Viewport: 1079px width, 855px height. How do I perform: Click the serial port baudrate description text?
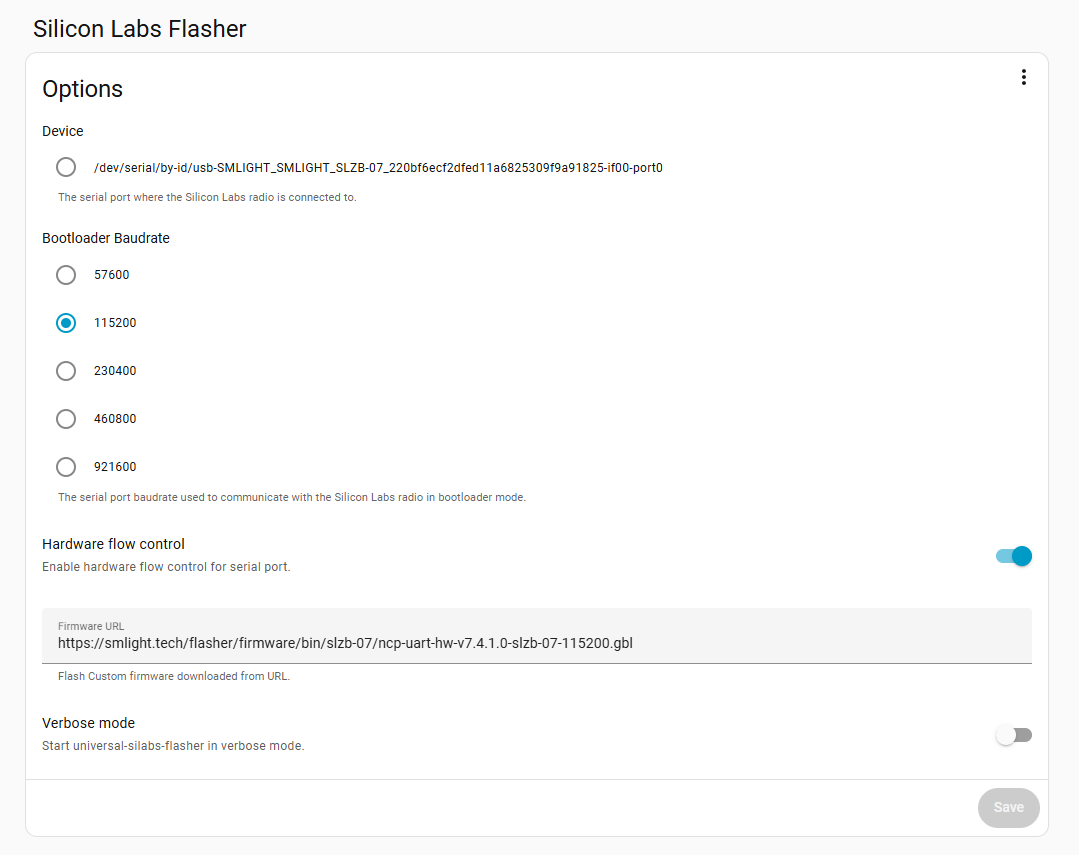pos(291,497)
